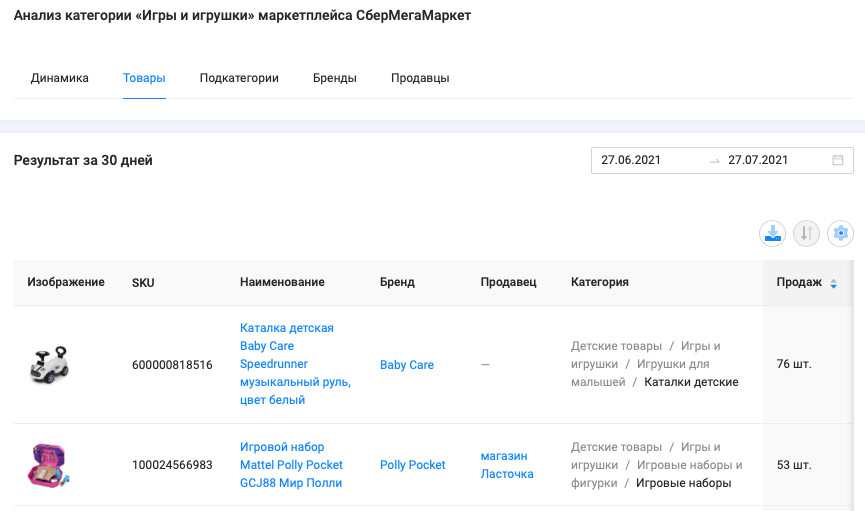The width and height of the screenshot is (865, 511).
Task: Open seller магазин Ласточка link
Action: [x=506, y=465]
